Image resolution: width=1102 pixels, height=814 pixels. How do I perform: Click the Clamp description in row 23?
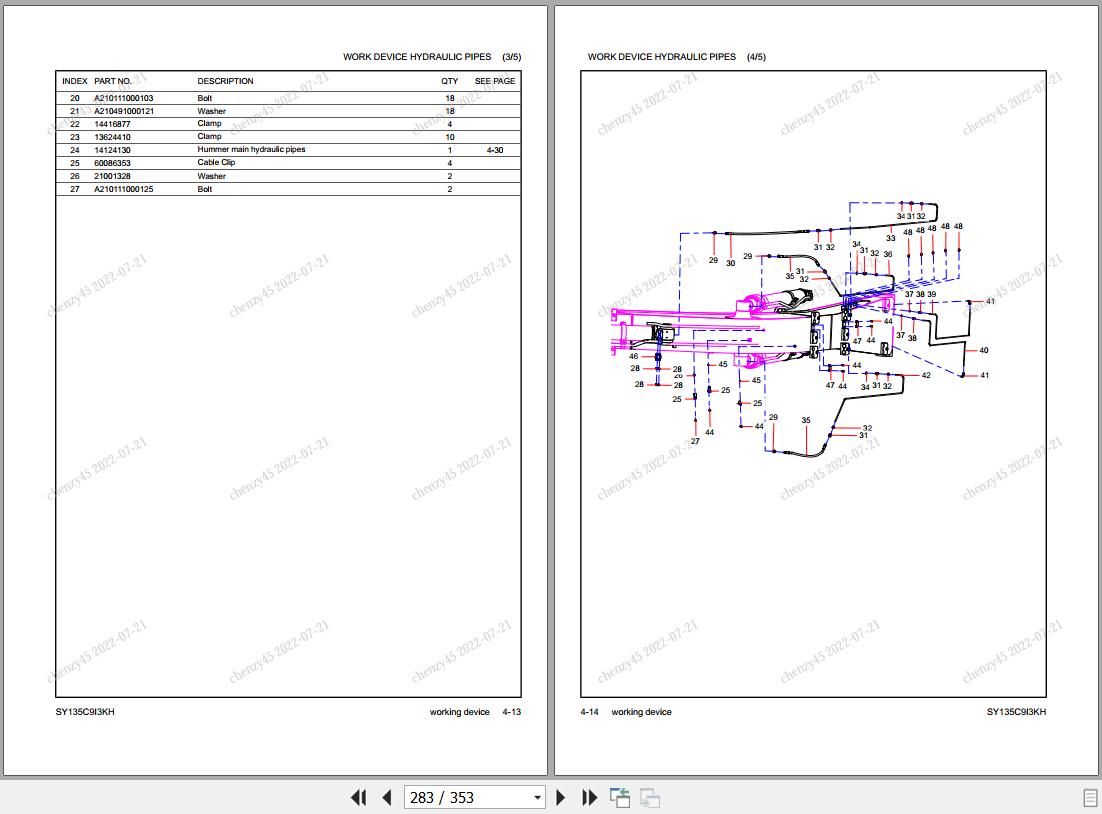[x=209, y=136]
